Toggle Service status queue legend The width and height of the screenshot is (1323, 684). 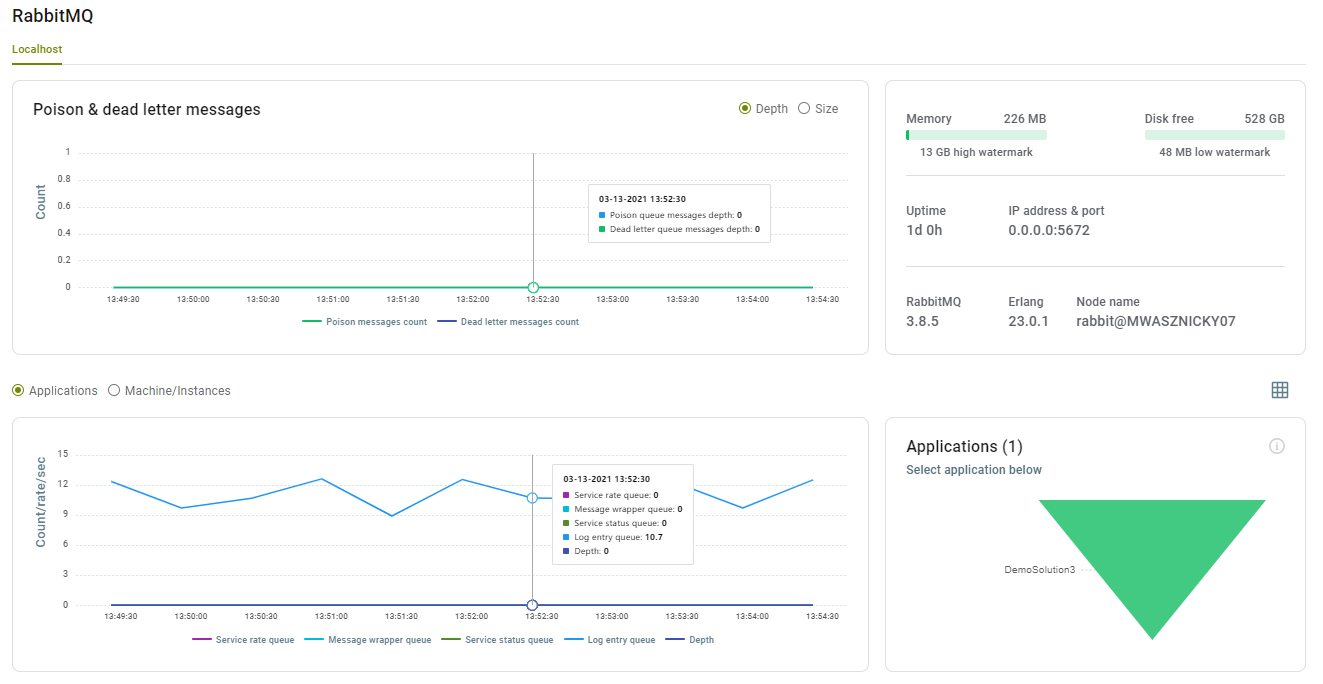[497, 640]
